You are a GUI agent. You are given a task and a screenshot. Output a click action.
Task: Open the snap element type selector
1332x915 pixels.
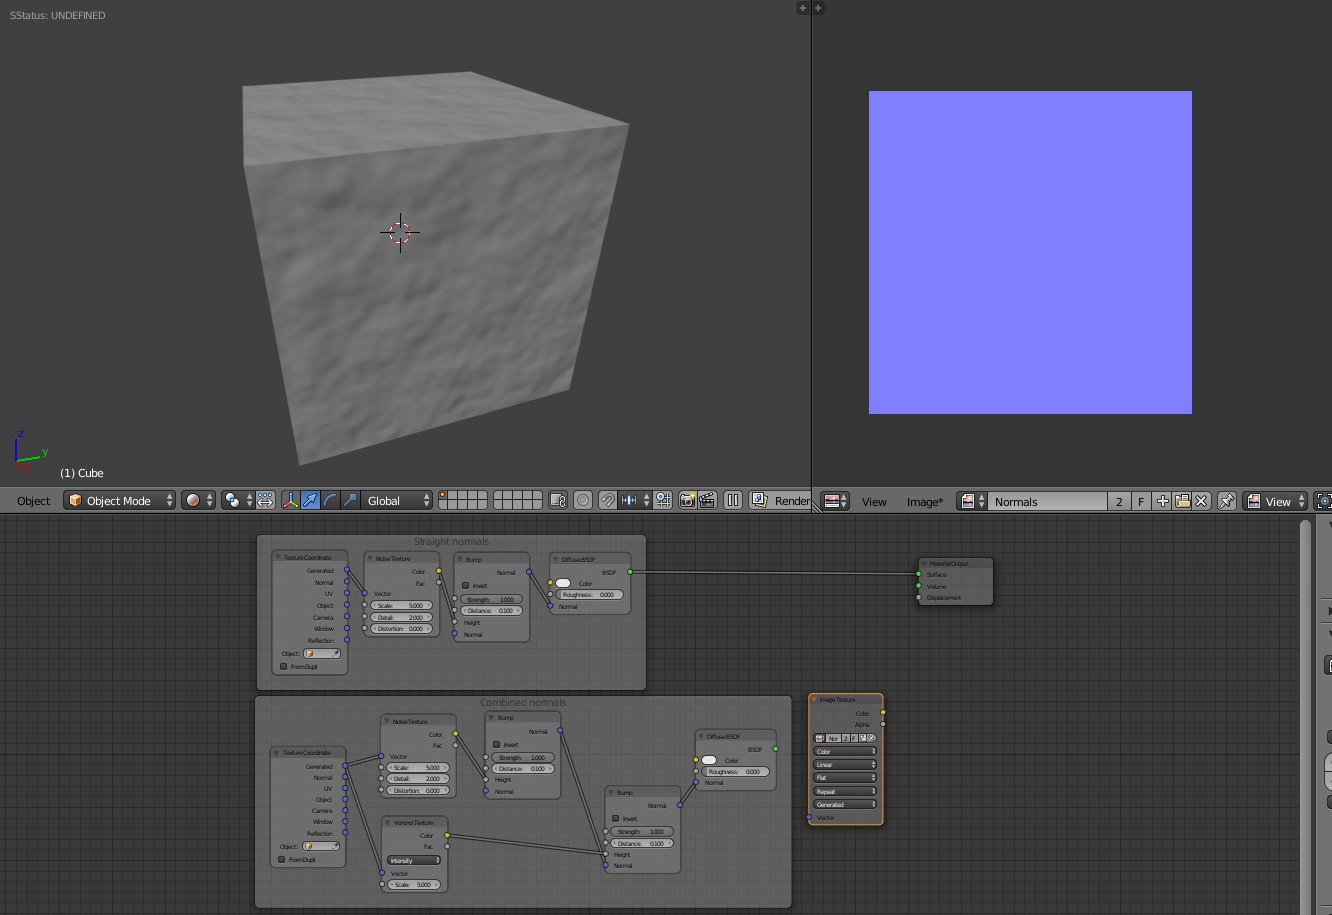(635, 501)
